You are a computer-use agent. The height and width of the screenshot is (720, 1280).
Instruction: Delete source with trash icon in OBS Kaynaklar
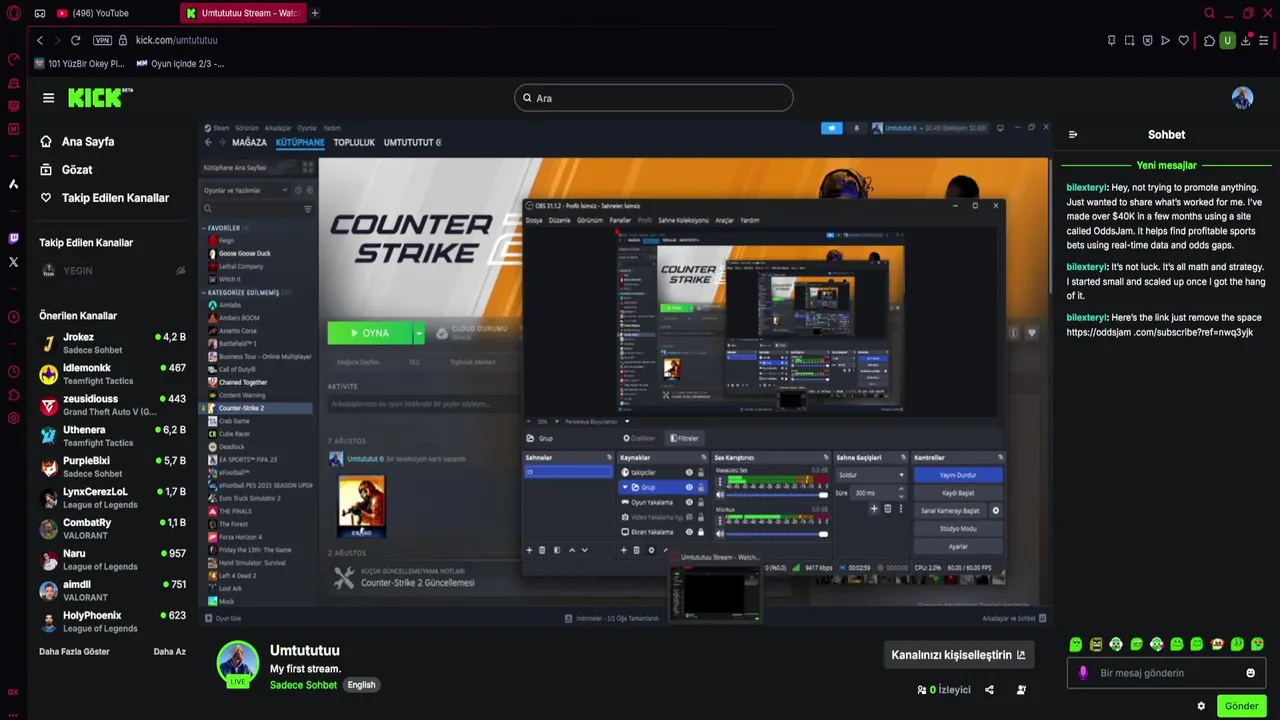pos(636,550)
